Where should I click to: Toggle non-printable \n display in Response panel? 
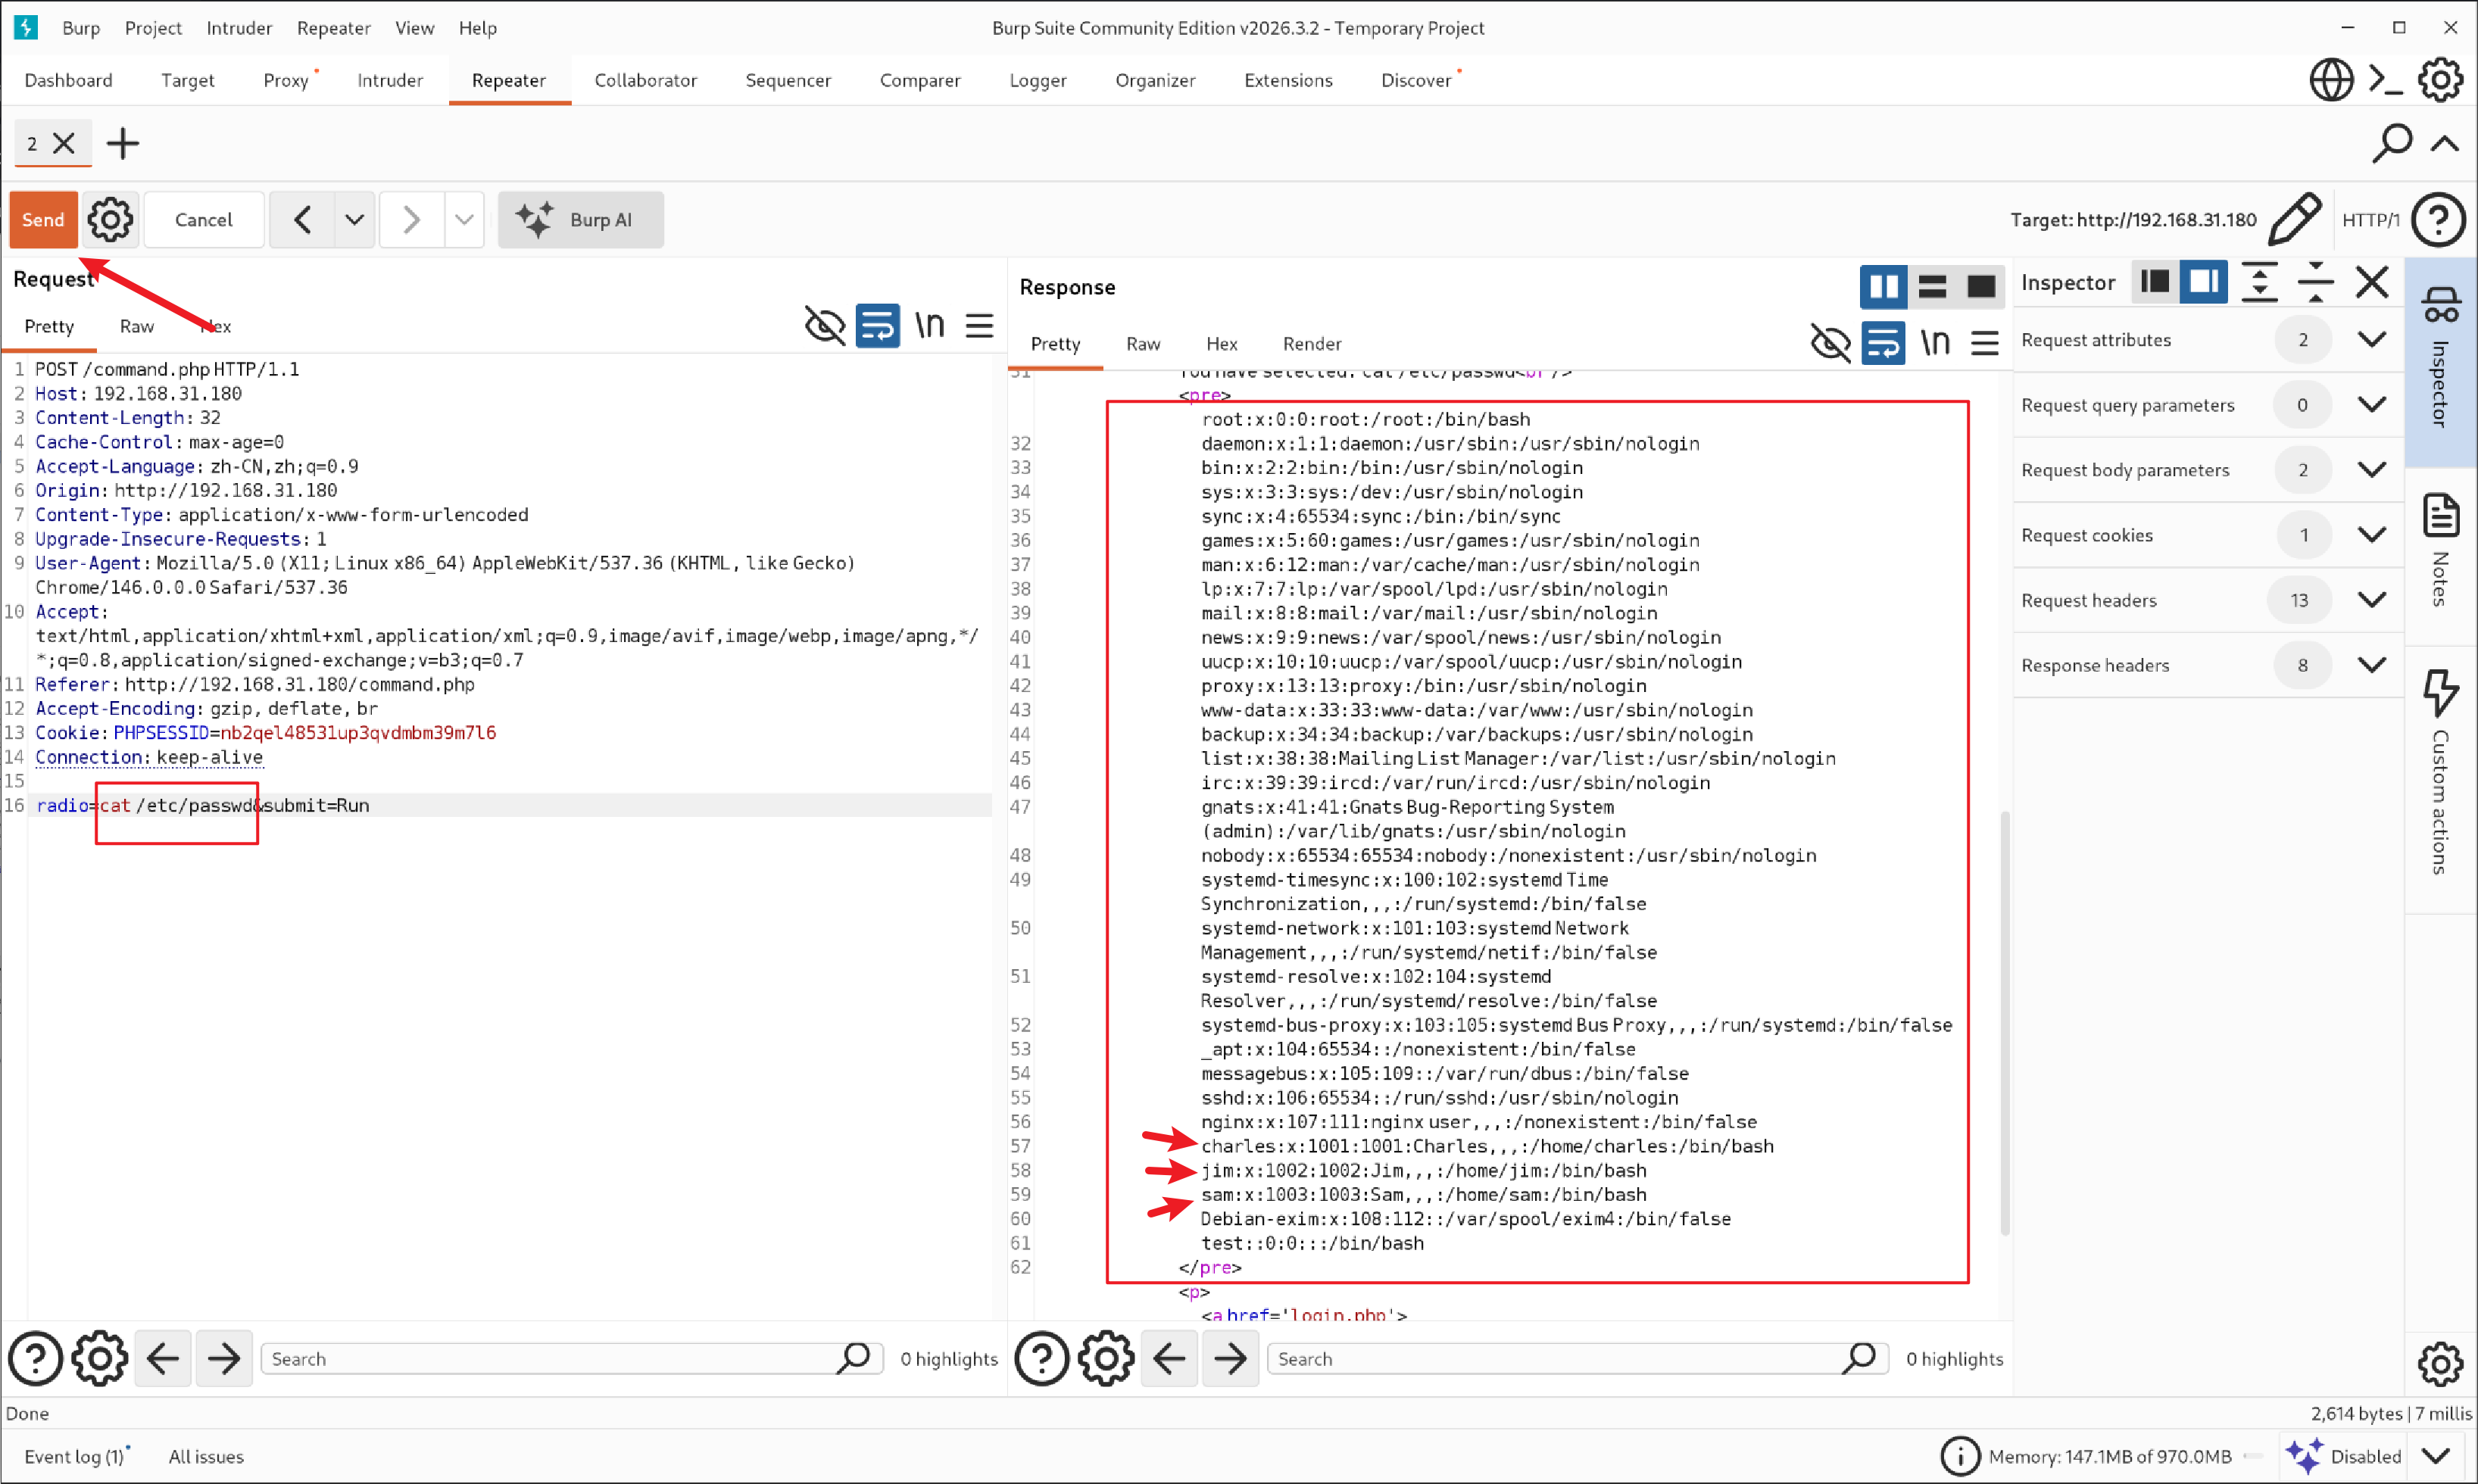(1936, 343)
